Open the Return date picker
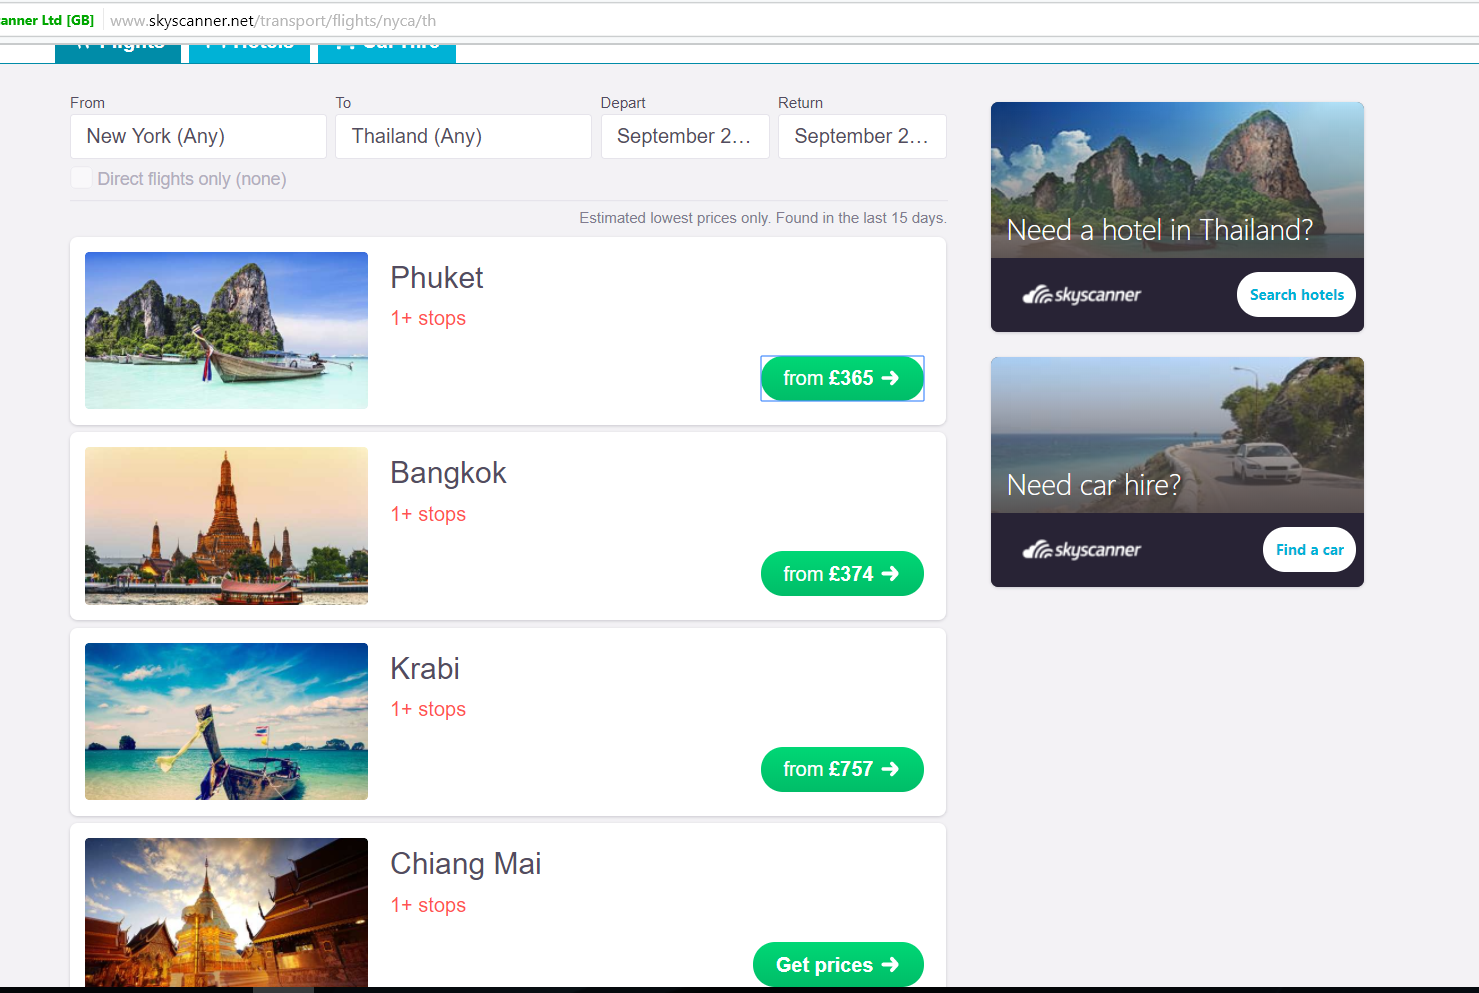The height and width of the screenshot is (993, 1479). (861, 136)
